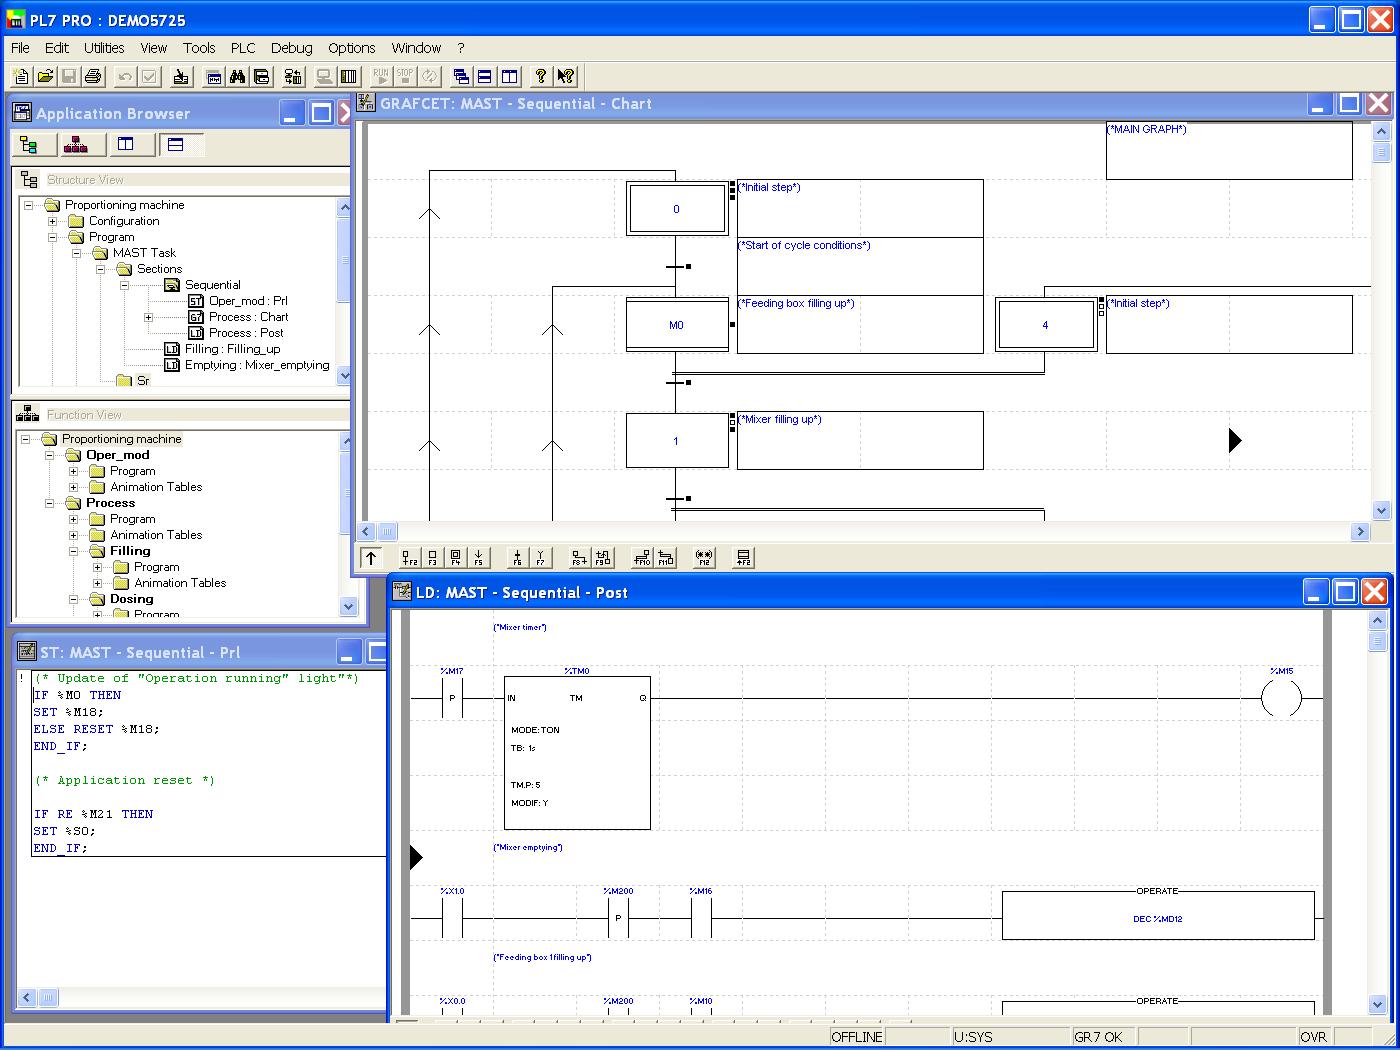Select the Grafcet down-arrow connector F5 tool
1400x1050 pixels.
(478, 558)
